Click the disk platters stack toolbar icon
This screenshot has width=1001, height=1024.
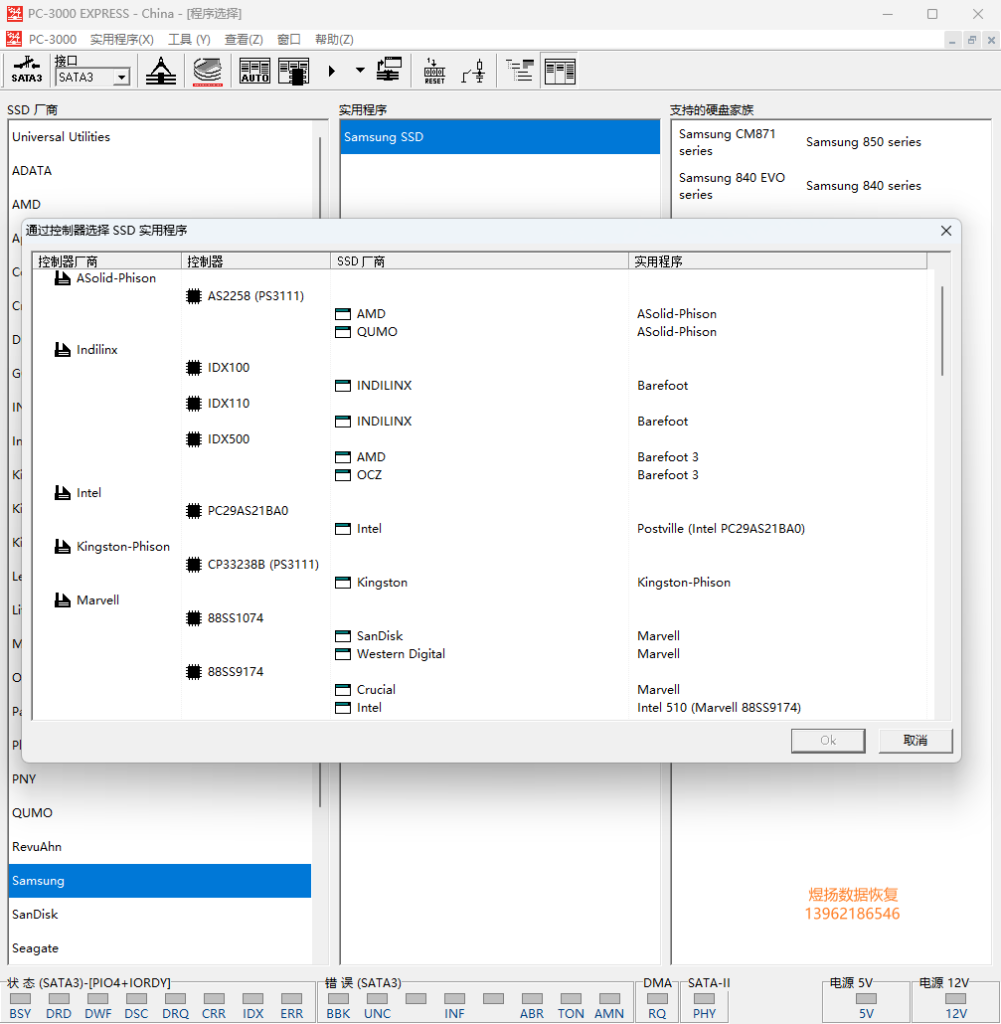pyautogui.click(x=208, y=71)
